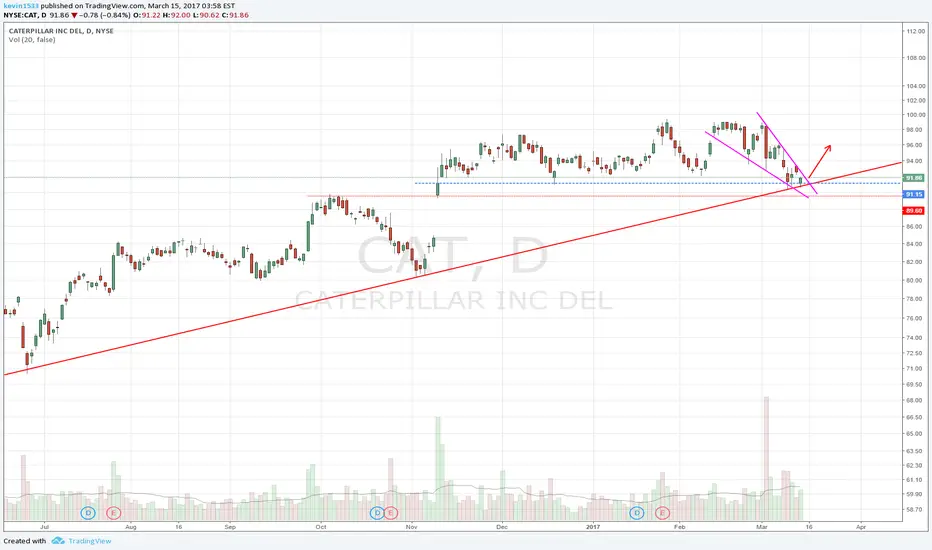Screen dimensions: 932x550
Task: Click the 72.50 price axis label
Action: pos(916,353)
